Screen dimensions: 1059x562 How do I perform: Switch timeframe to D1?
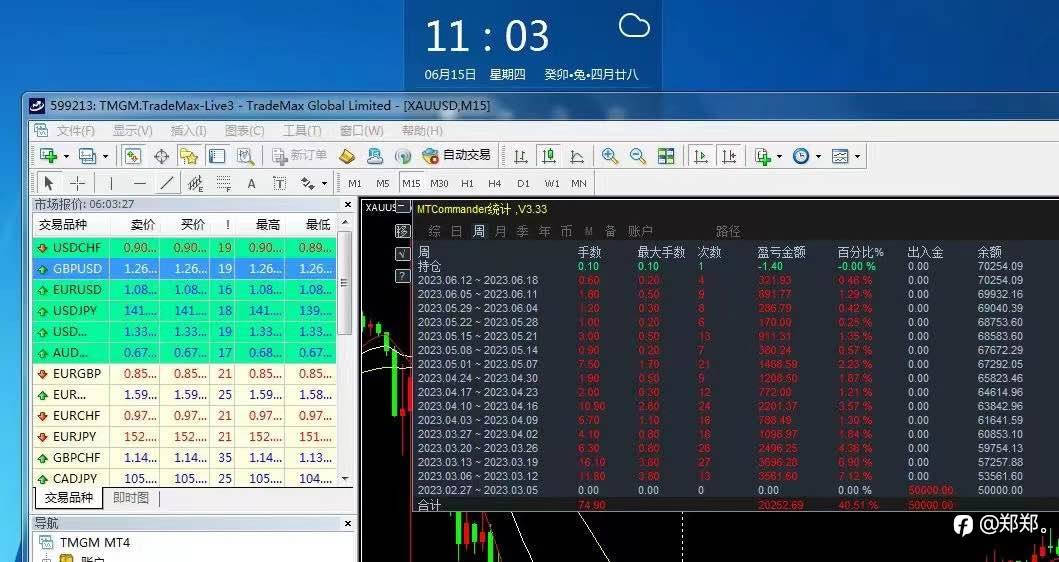pyautogui.click(x=523, y=183)
